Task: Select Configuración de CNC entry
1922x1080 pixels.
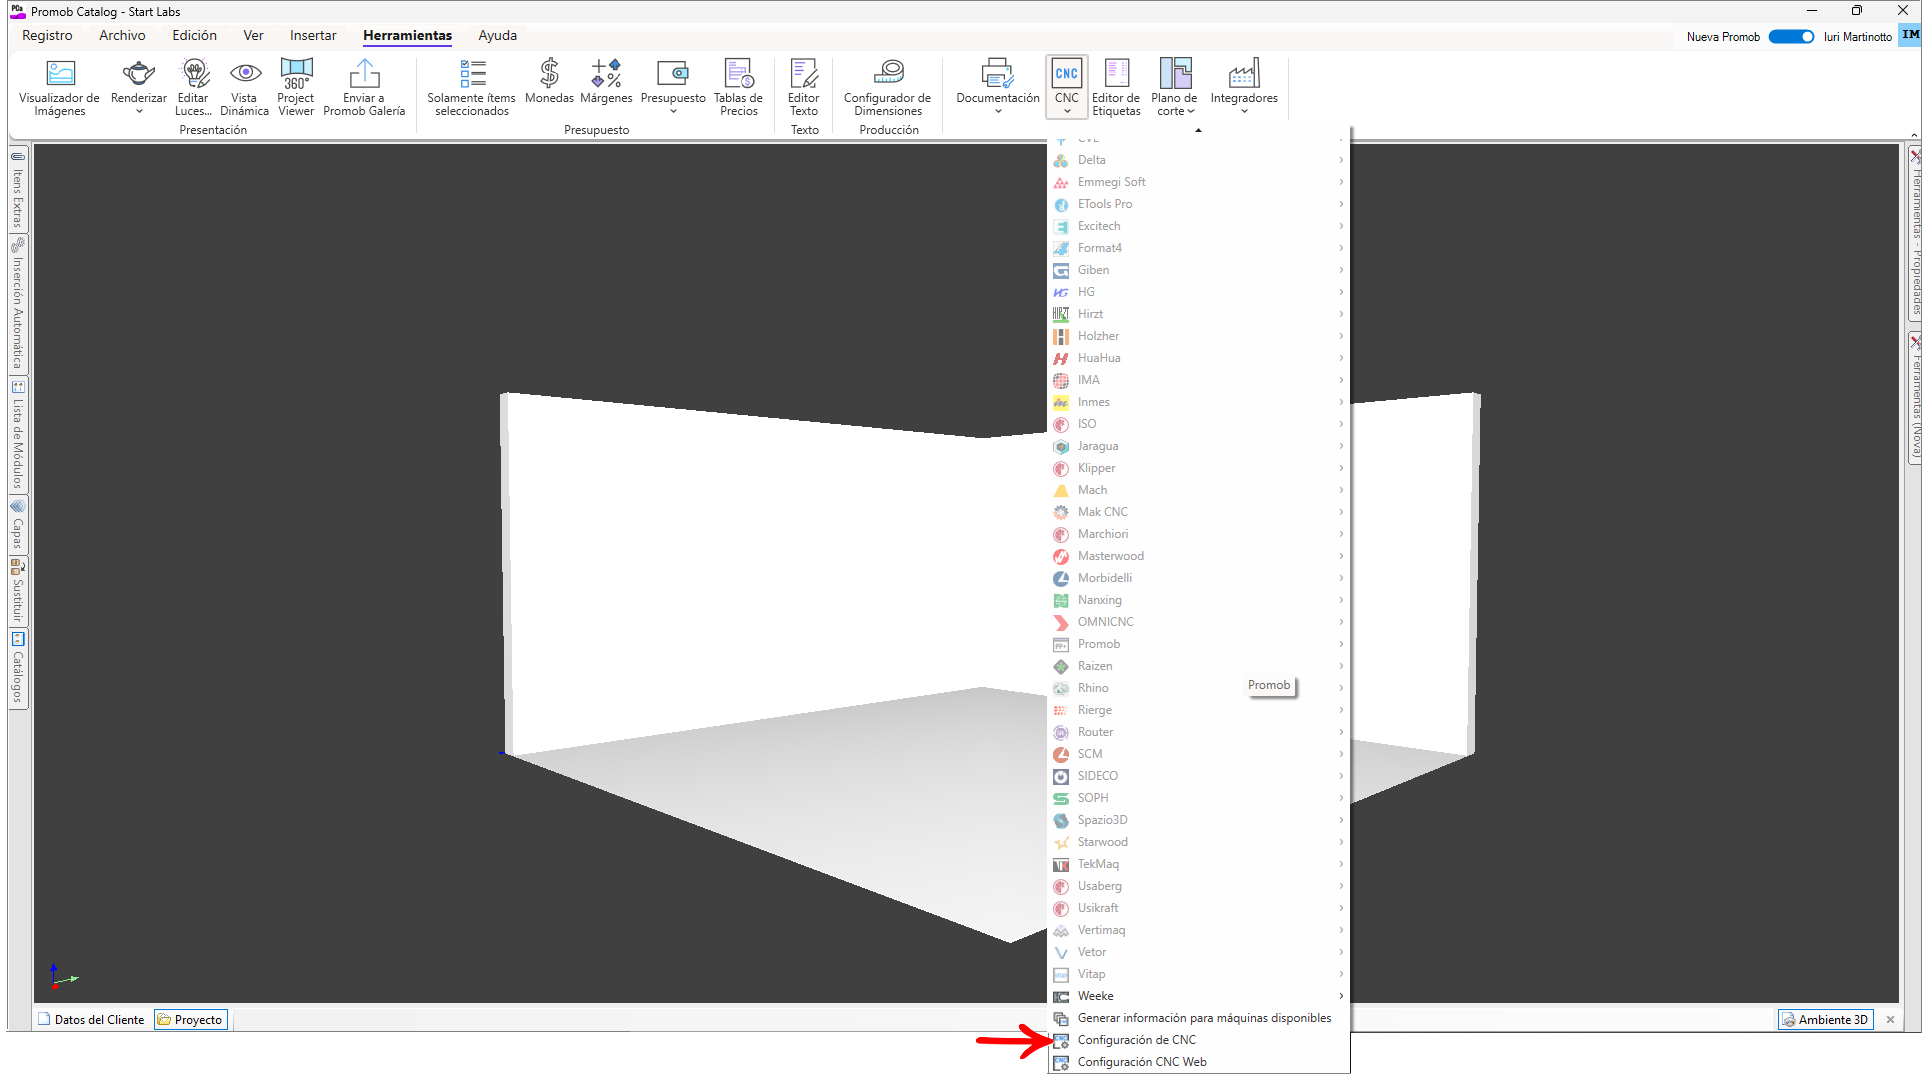Action: (1199, 1040)
